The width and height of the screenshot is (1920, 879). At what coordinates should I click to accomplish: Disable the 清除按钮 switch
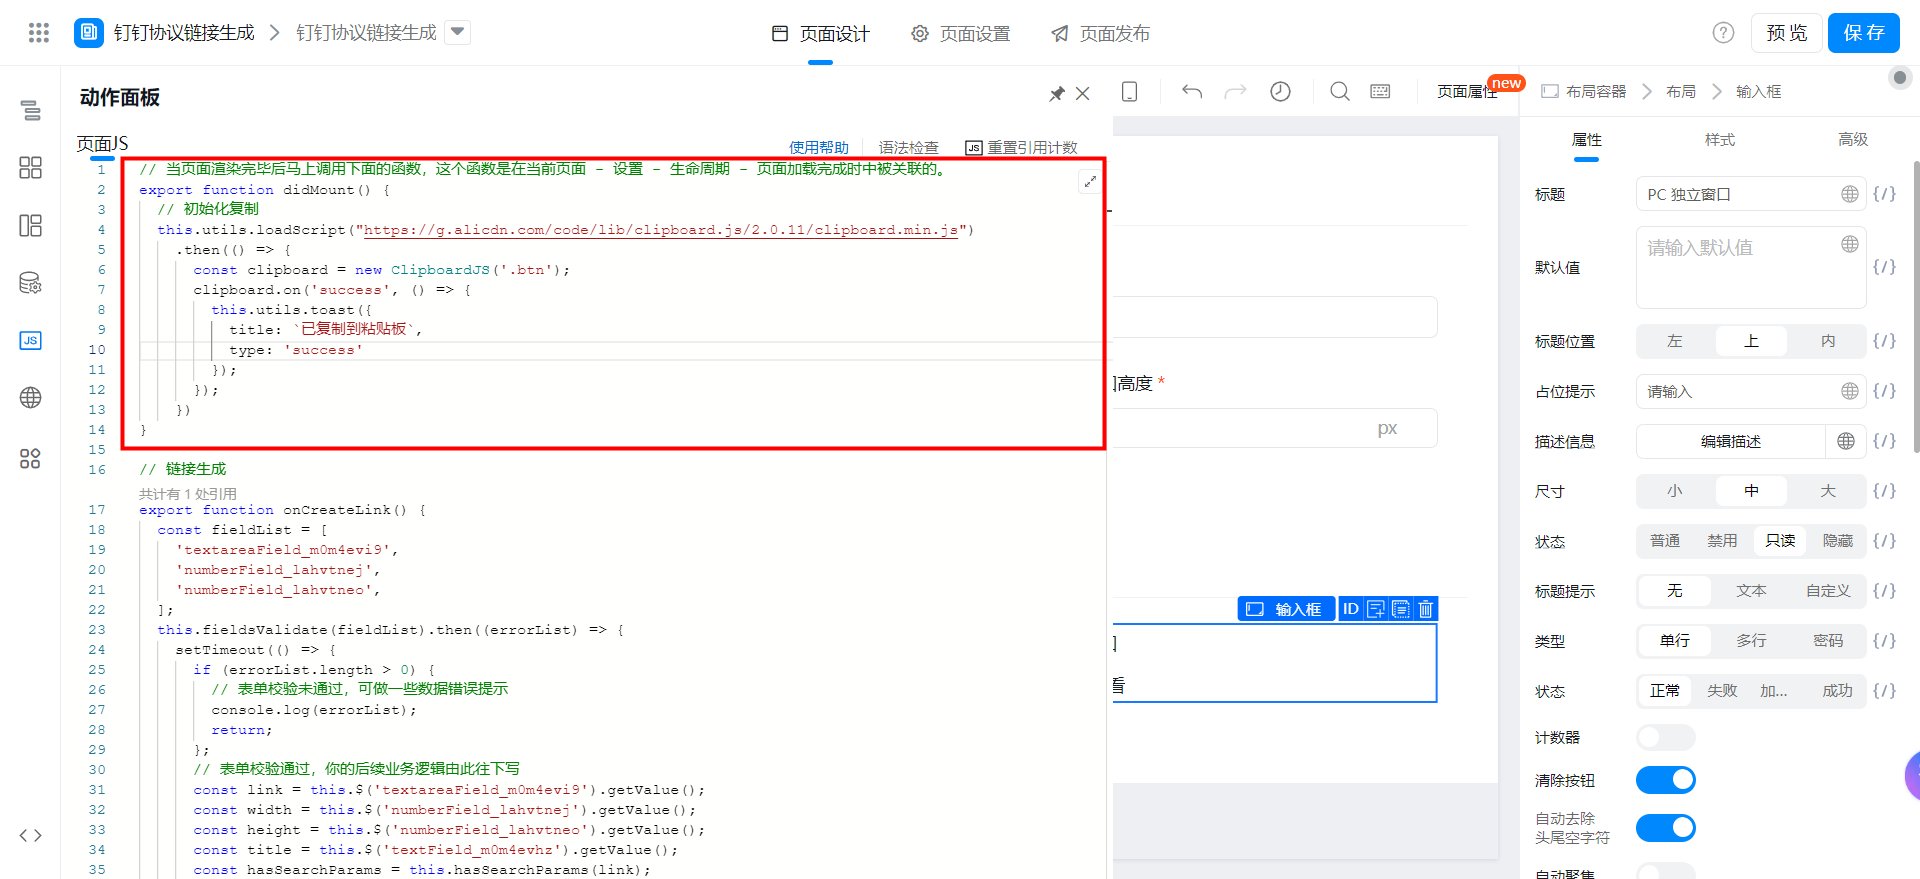1666,780
